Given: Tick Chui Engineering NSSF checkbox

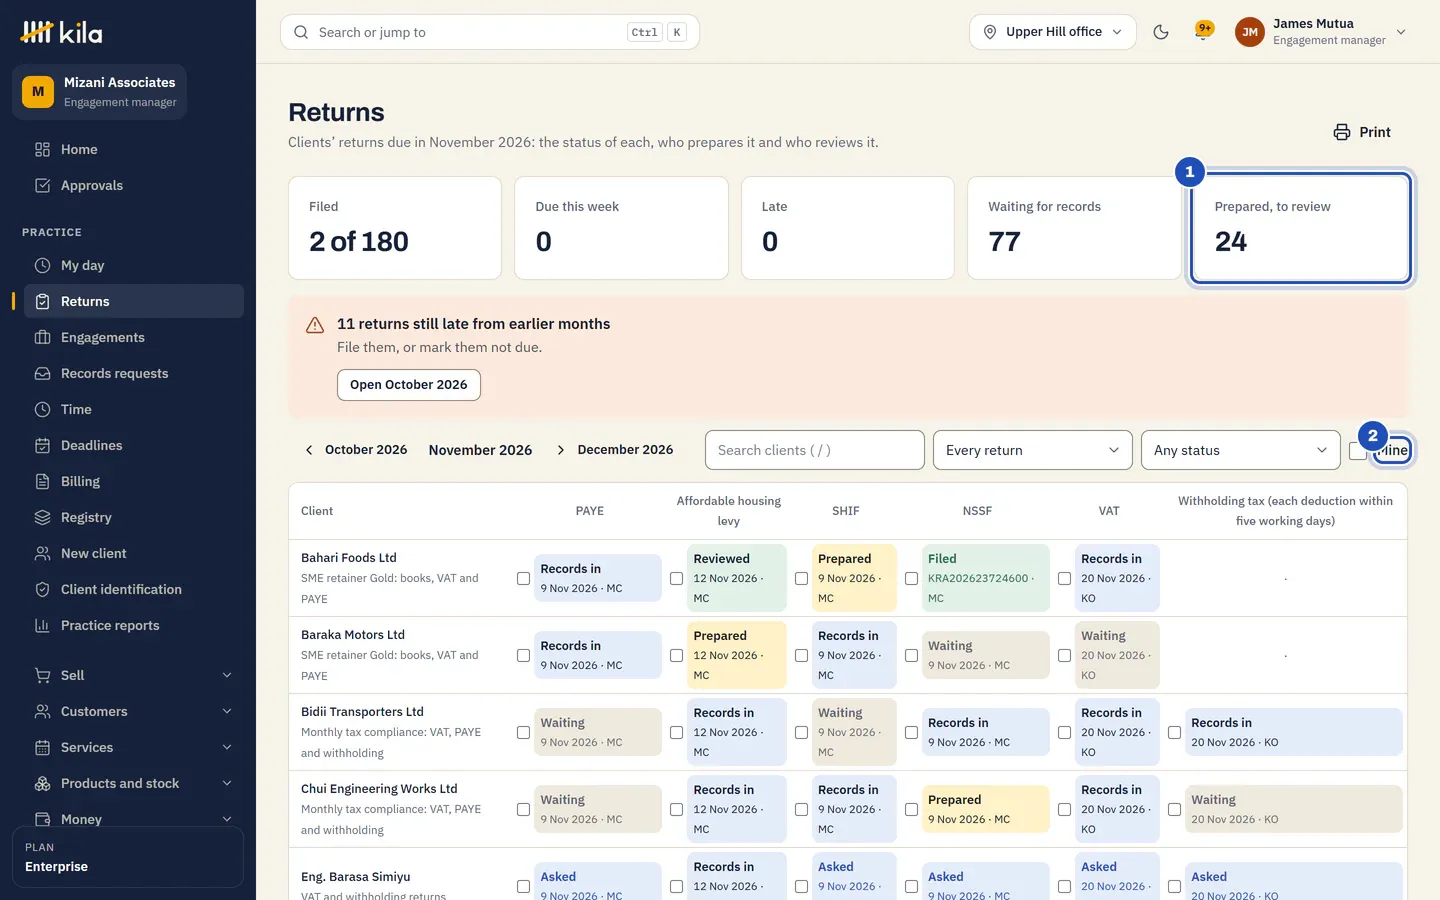Looking at the screenshot, I should pos(911,809).
